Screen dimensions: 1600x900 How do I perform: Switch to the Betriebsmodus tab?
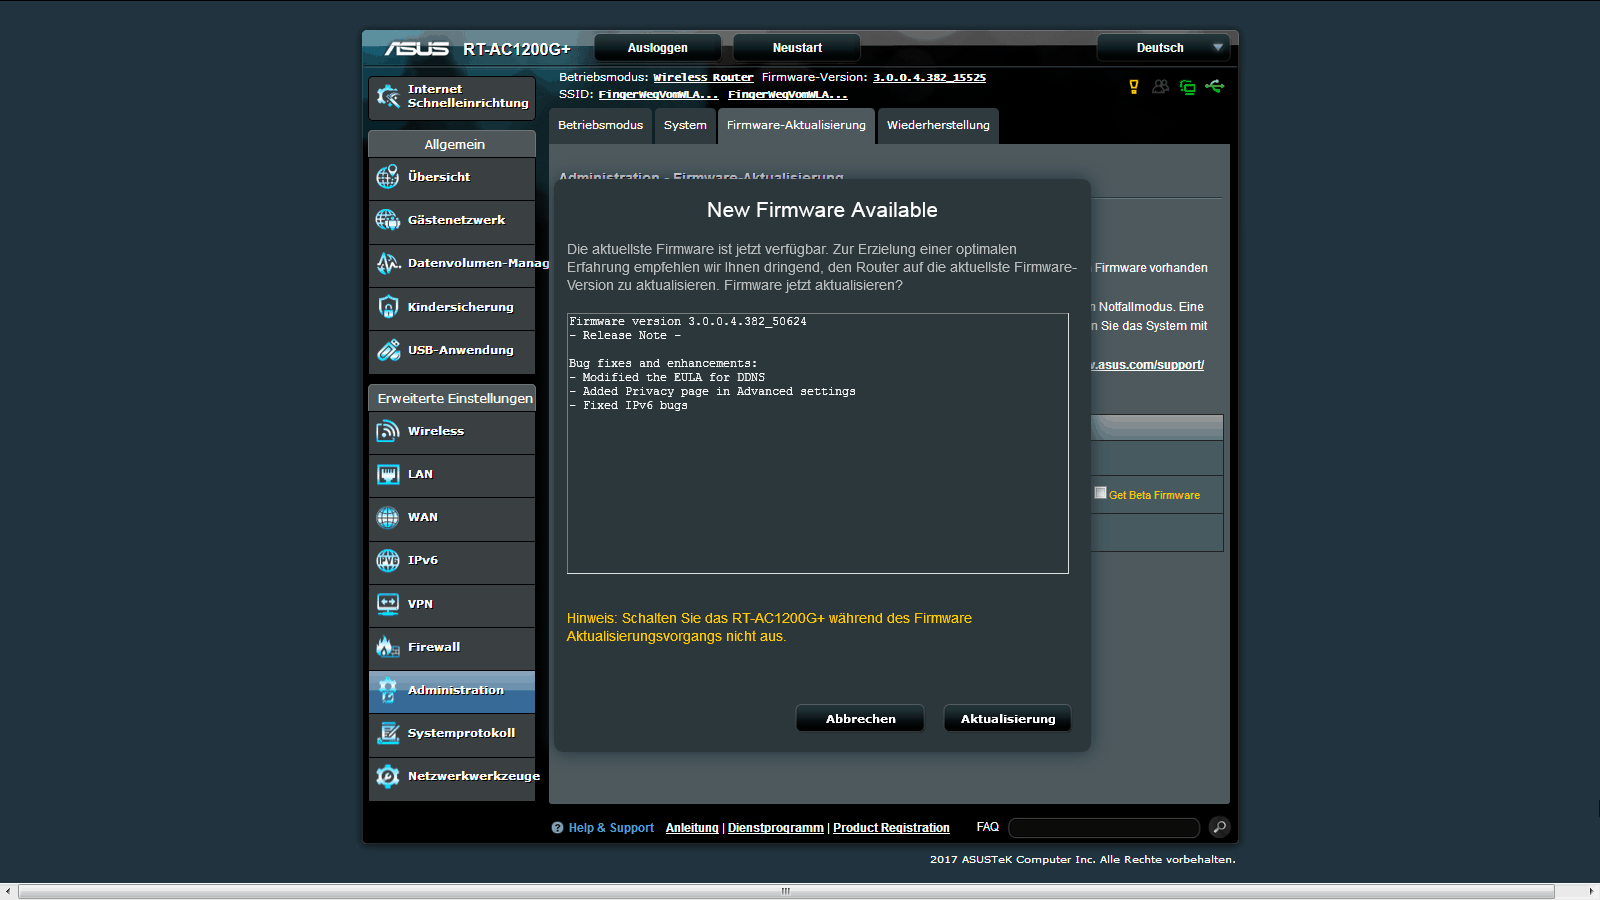[x=600, y=126]
